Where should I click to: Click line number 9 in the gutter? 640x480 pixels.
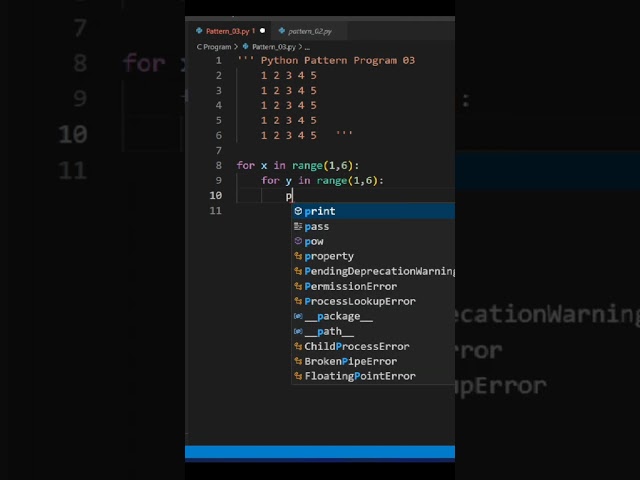point(219,180)
